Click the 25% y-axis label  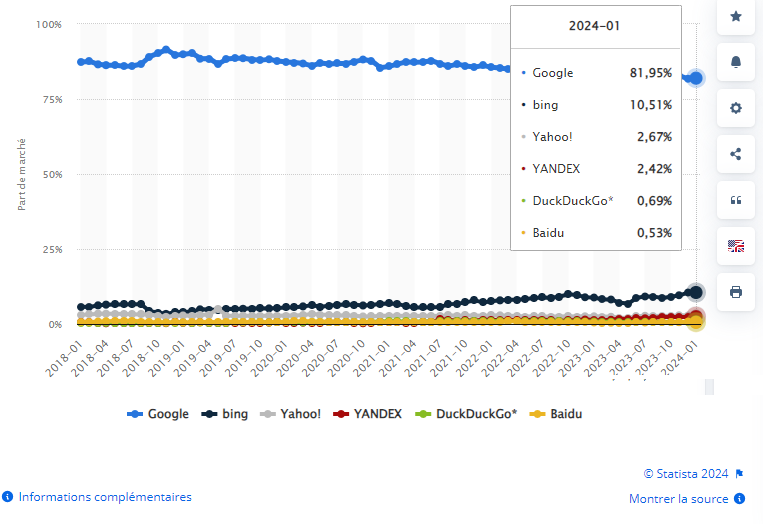53,250
